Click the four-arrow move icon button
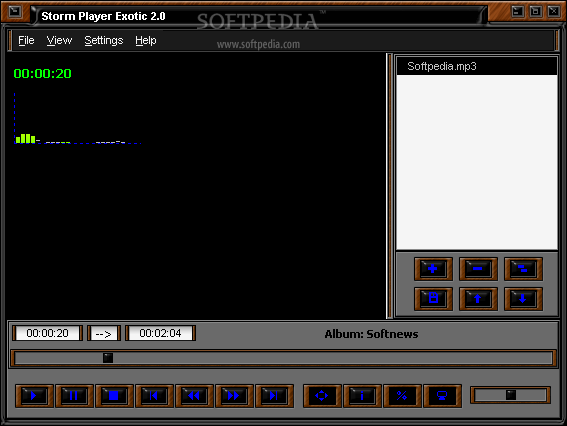 [322, 396]
